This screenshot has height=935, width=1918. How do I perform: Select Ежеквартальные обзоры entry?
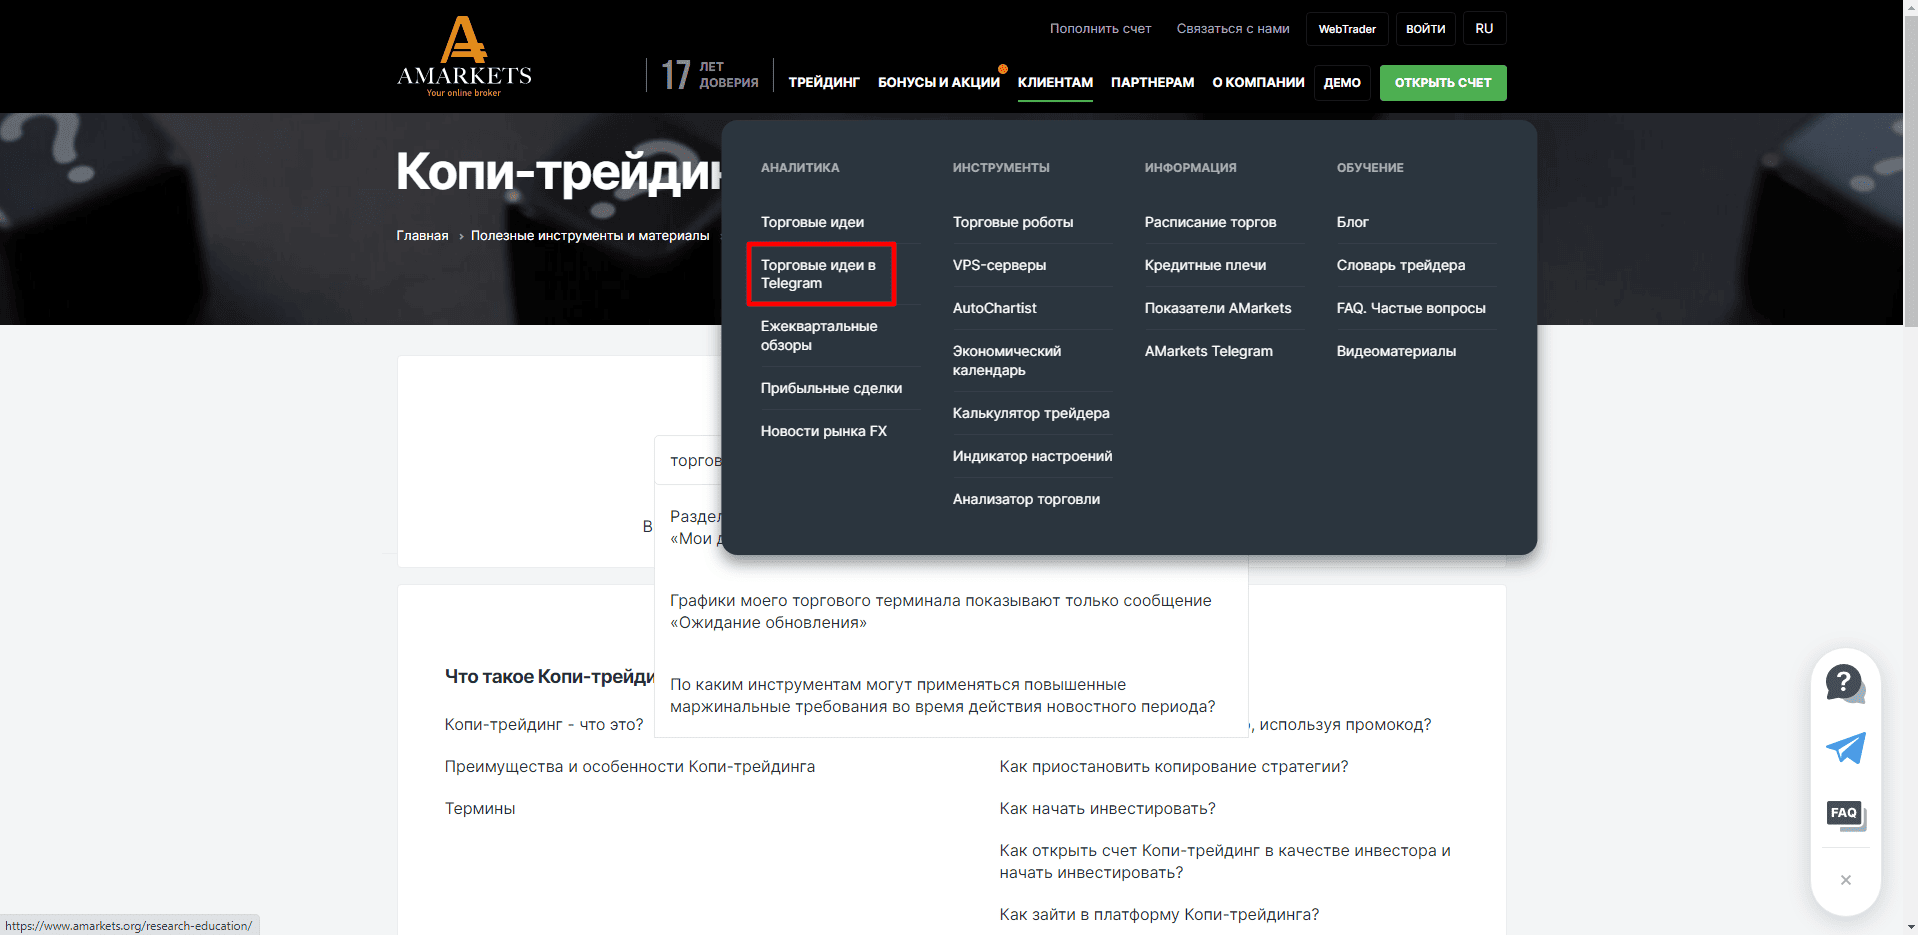[x=819, y=336]
